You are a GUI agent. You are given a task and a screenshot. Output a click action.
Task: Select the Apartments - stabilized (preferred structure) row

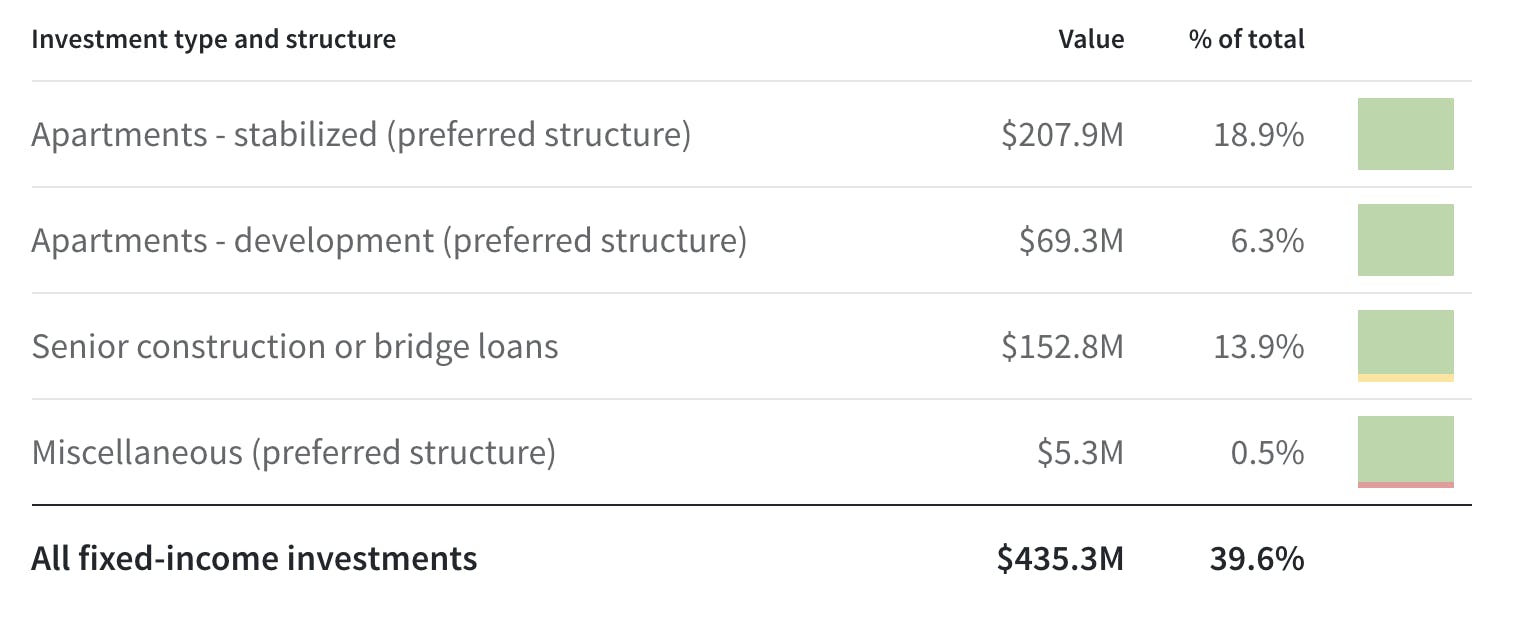pos(751,134)
